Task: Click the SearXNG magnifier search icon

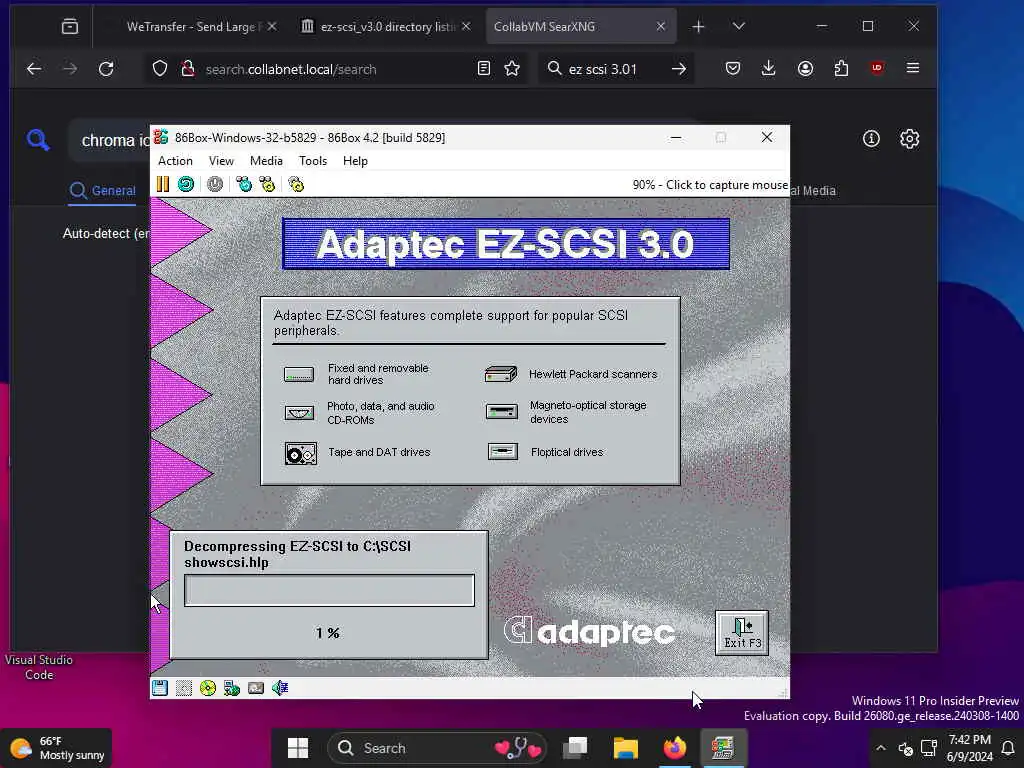Action: click(x=38, y=139)
